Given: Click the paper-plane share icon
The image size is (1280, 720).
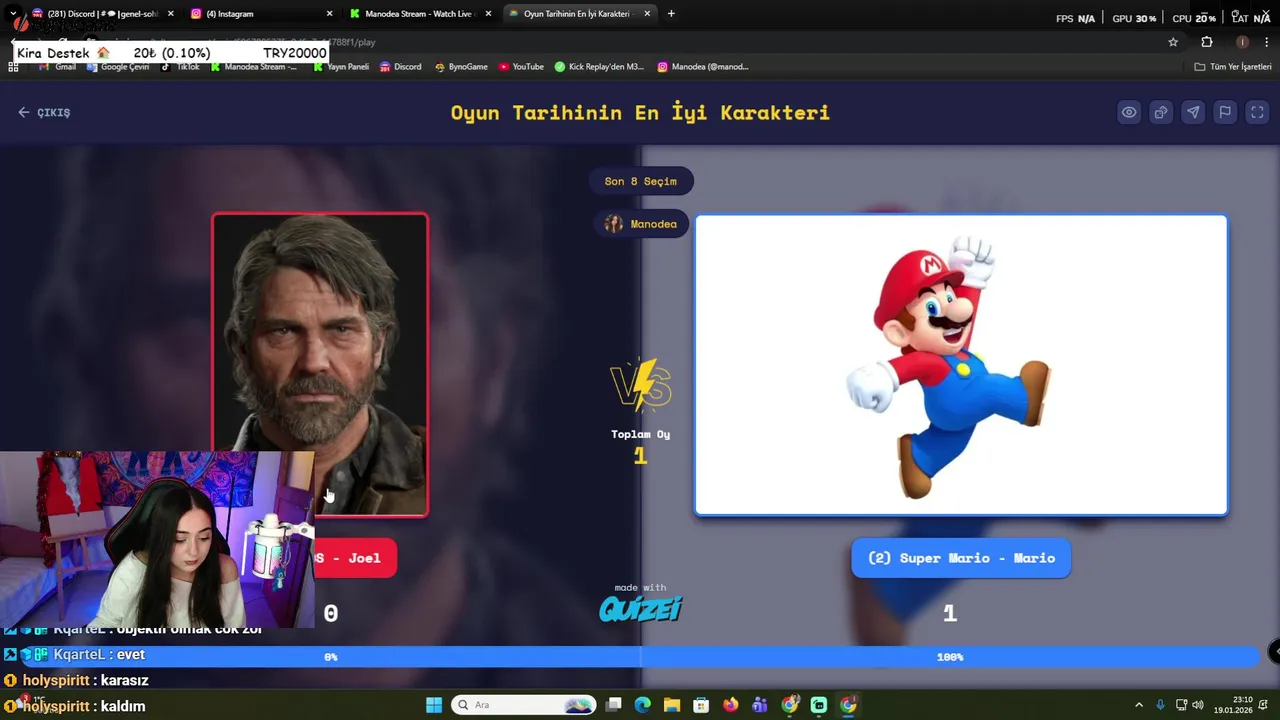Looking at the screenshot, I should click(1193, 112).
